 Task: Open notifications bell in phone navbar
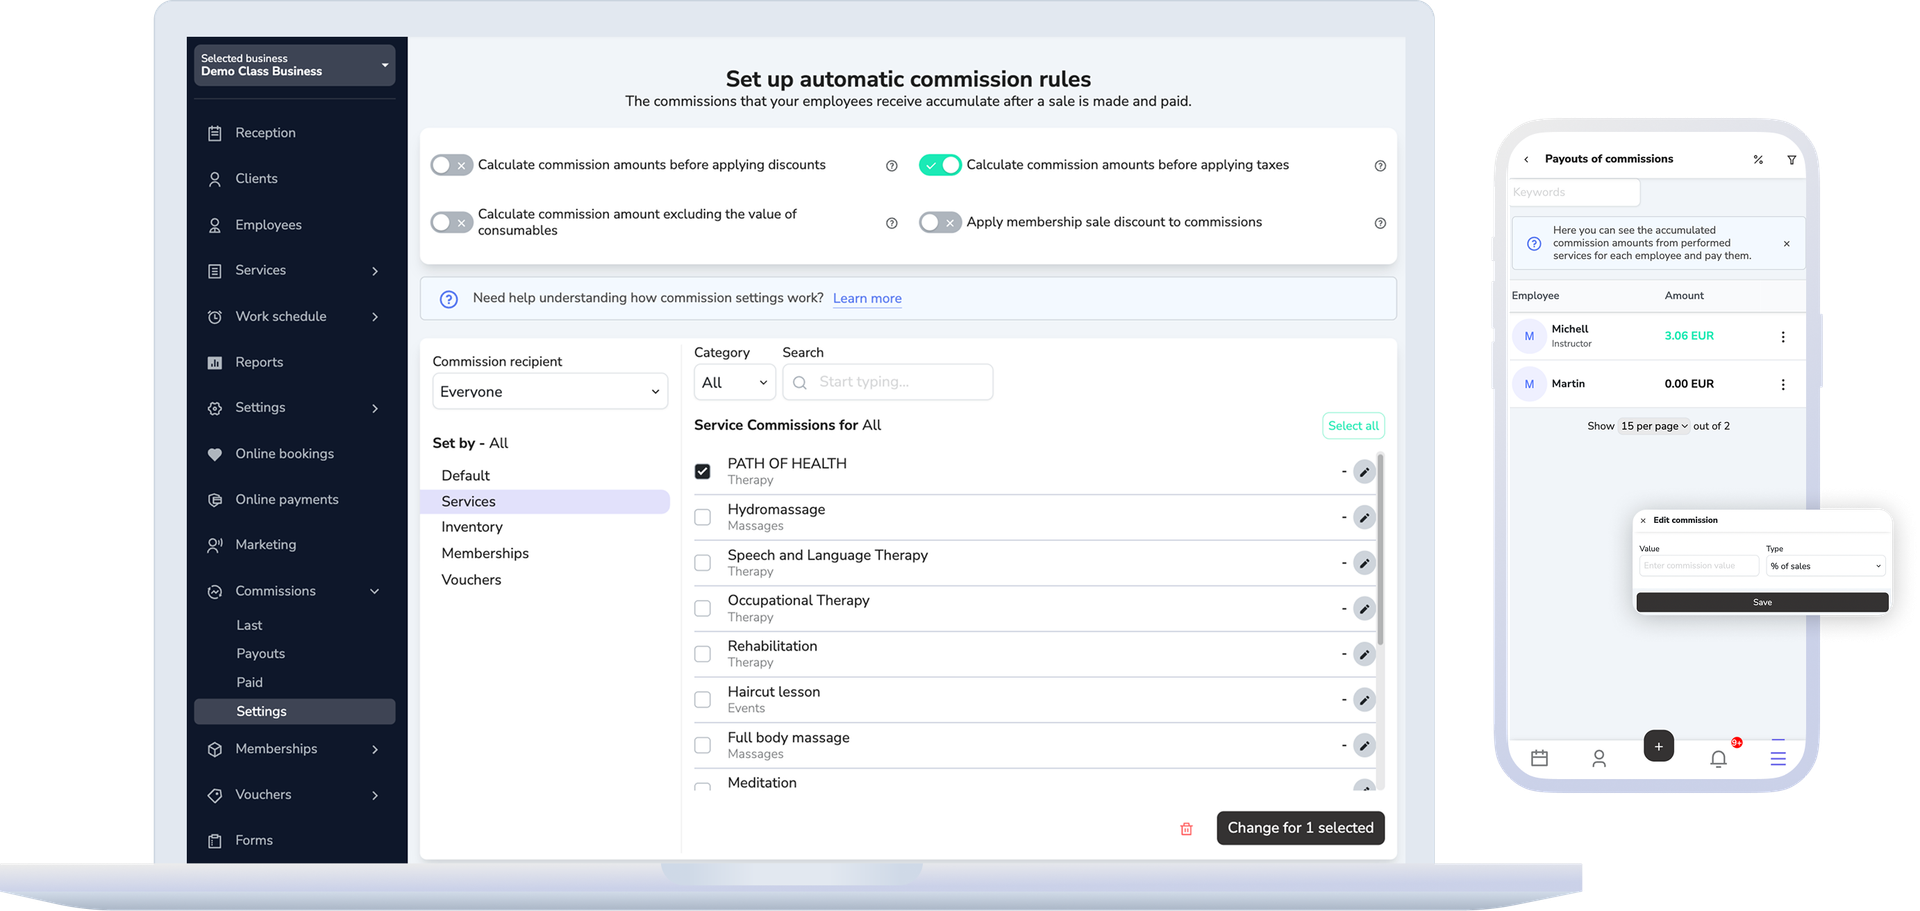[1718, 759]
